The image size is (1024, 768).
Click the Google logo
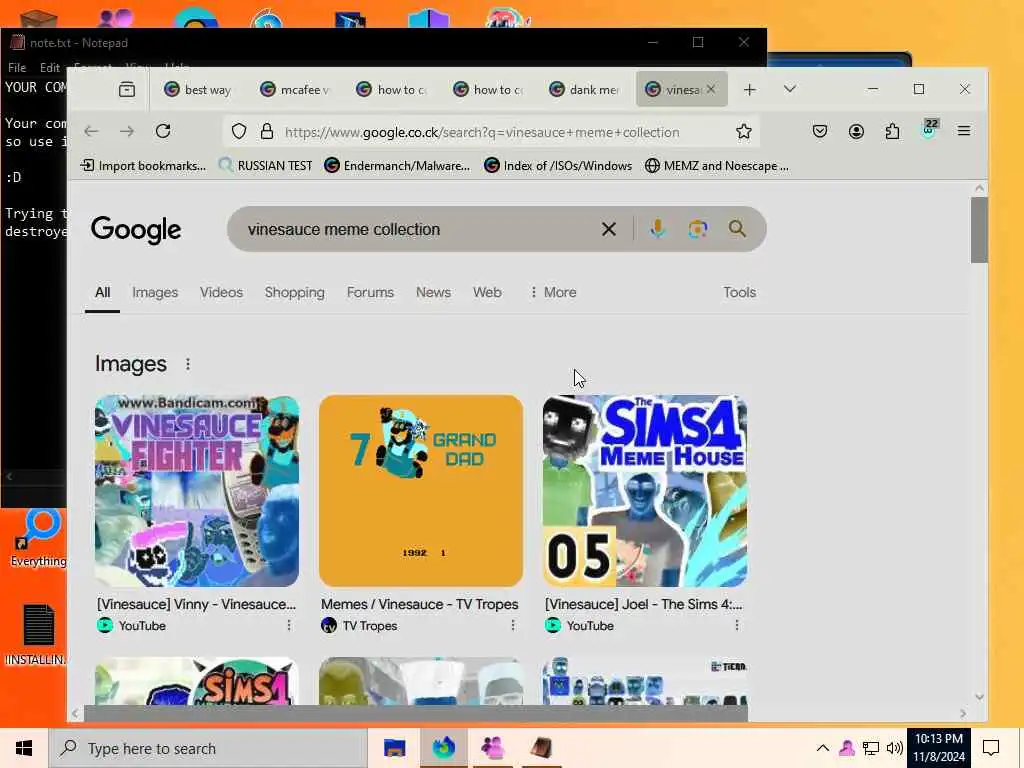(x=136, y=229)
